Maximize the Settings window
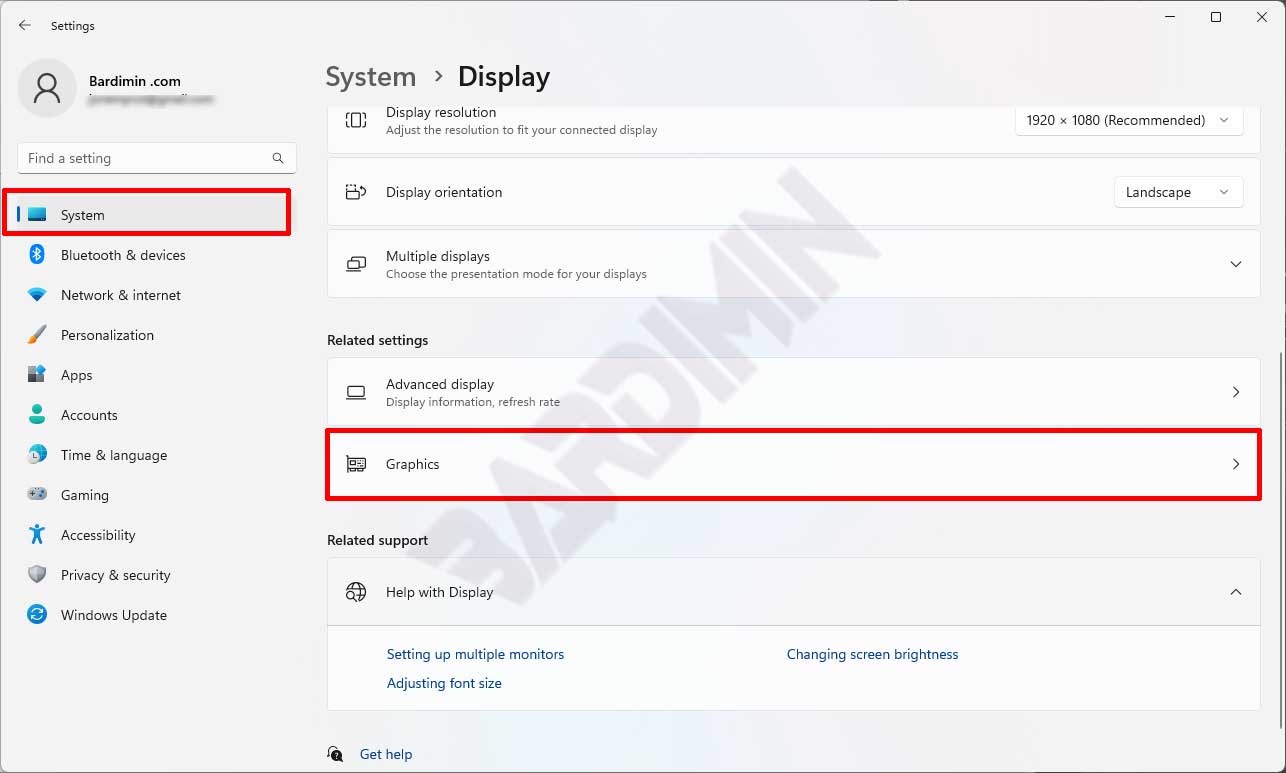The height and width of the screenshot is (773, 1286). [x=1216, y=17]
